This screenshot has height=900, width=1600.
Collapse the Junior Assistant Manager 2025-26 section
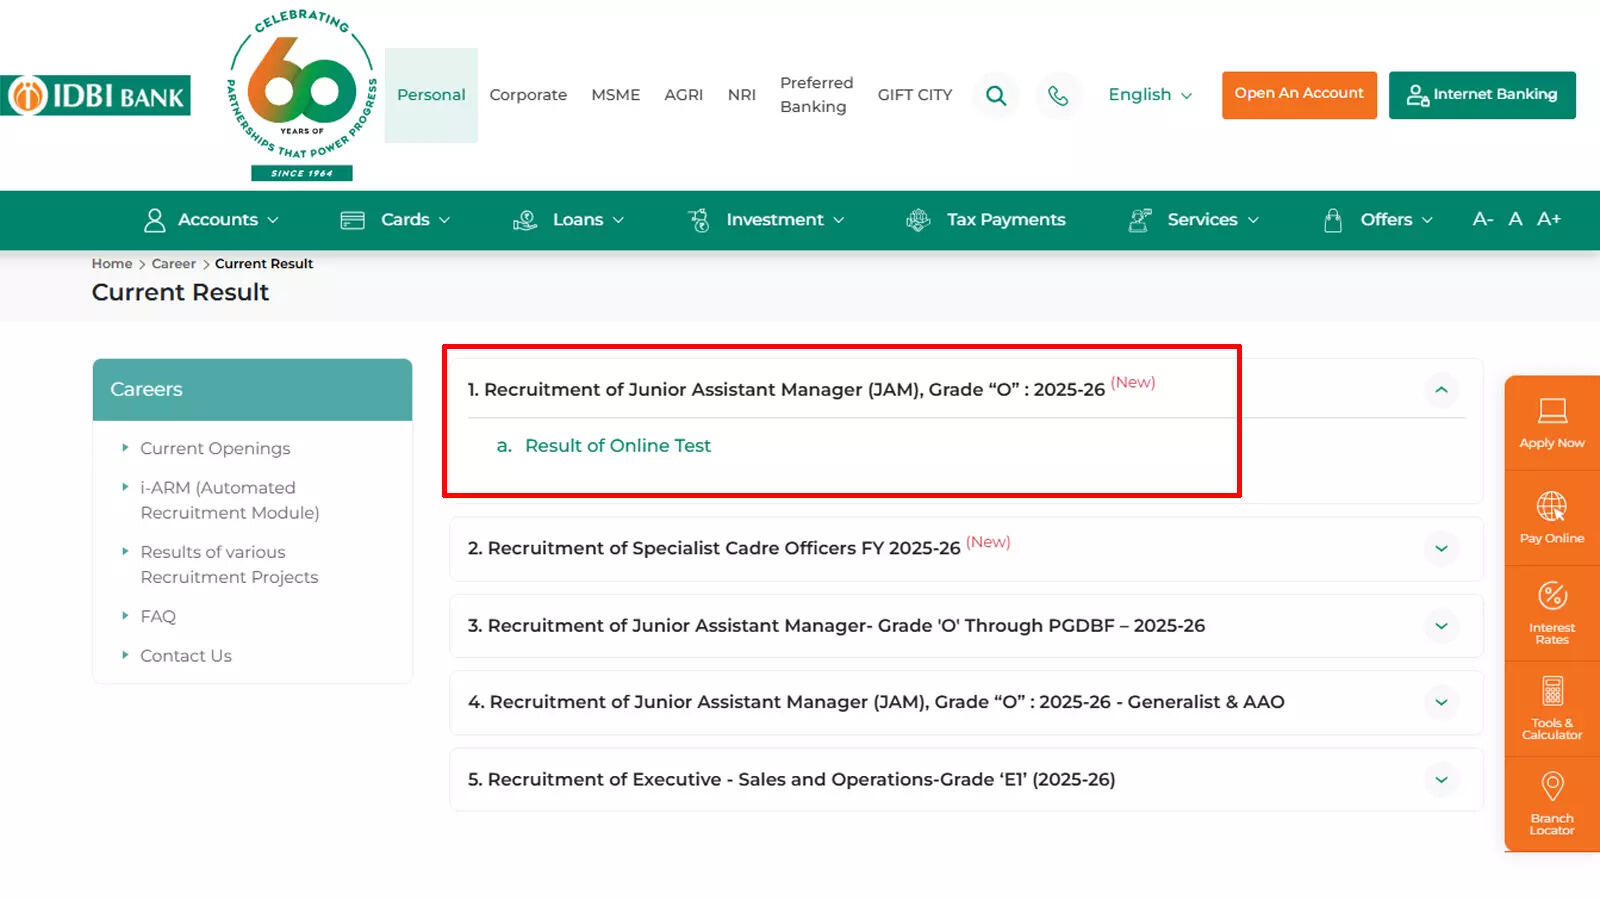point(1441,390)
